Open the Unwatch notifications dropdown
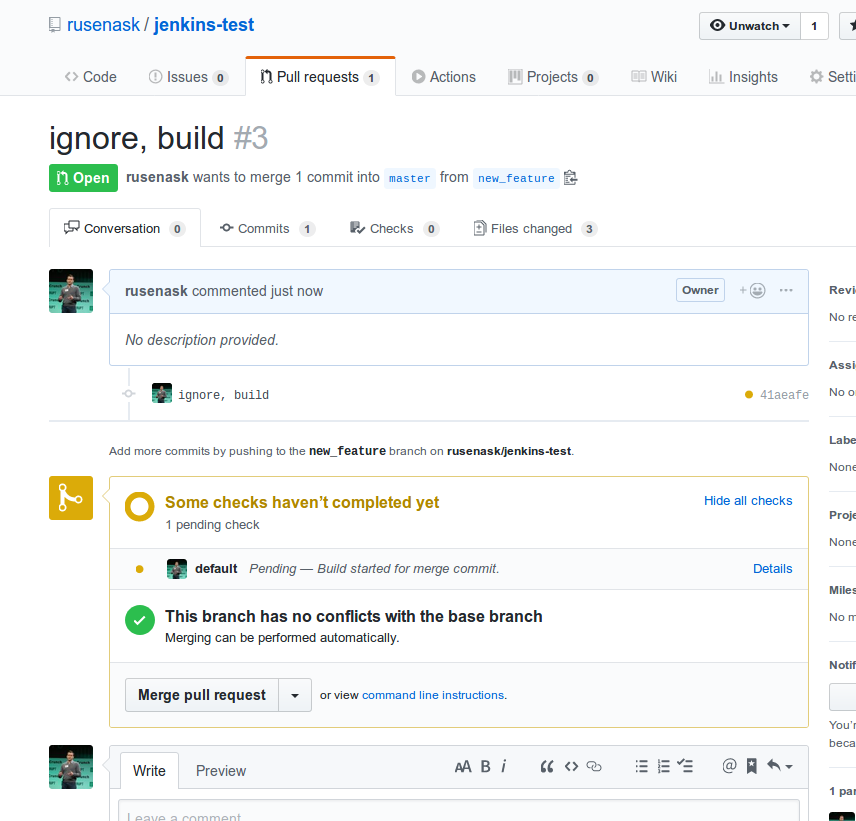Screen dimensions: 856x821 (x=749, y=26)
